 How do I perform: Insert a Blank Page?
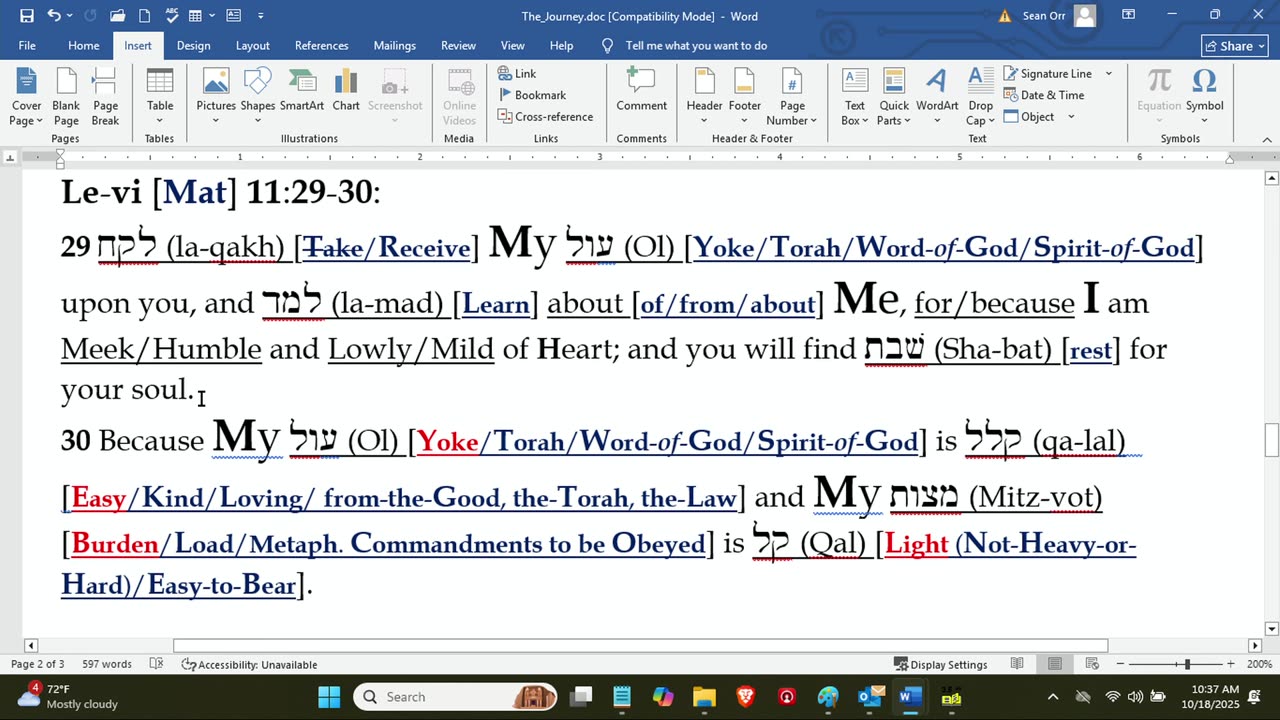66,98
